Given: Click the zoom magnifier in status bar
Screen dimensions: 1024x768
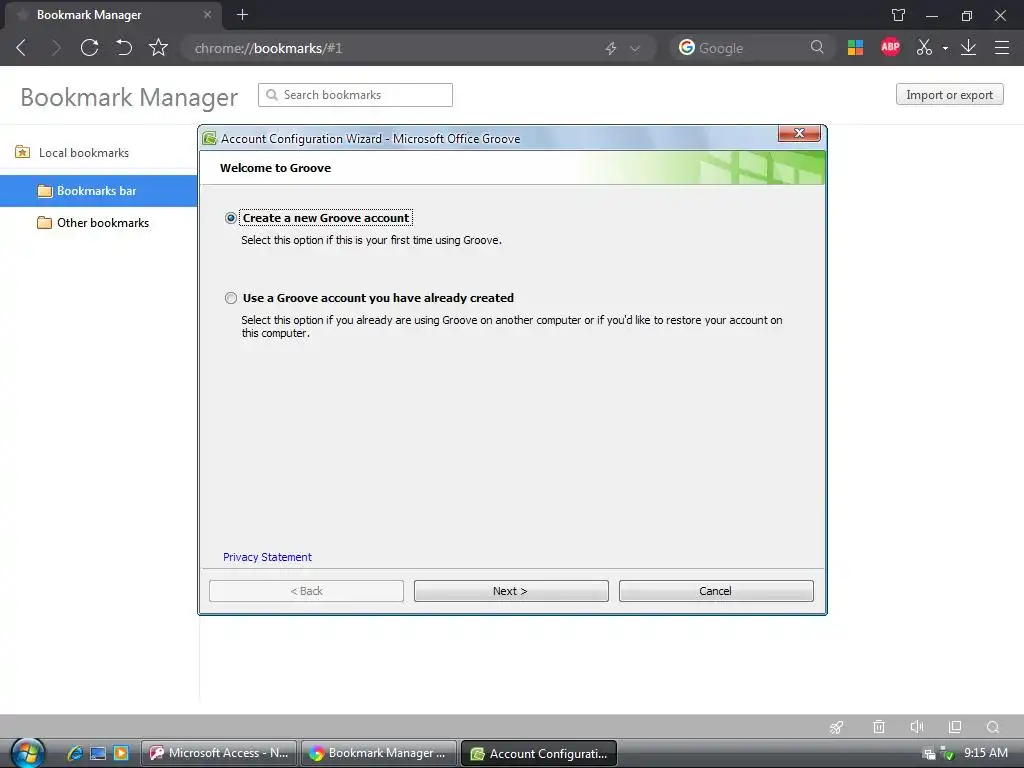Looking at the screenshot, I should pos(993,727).
